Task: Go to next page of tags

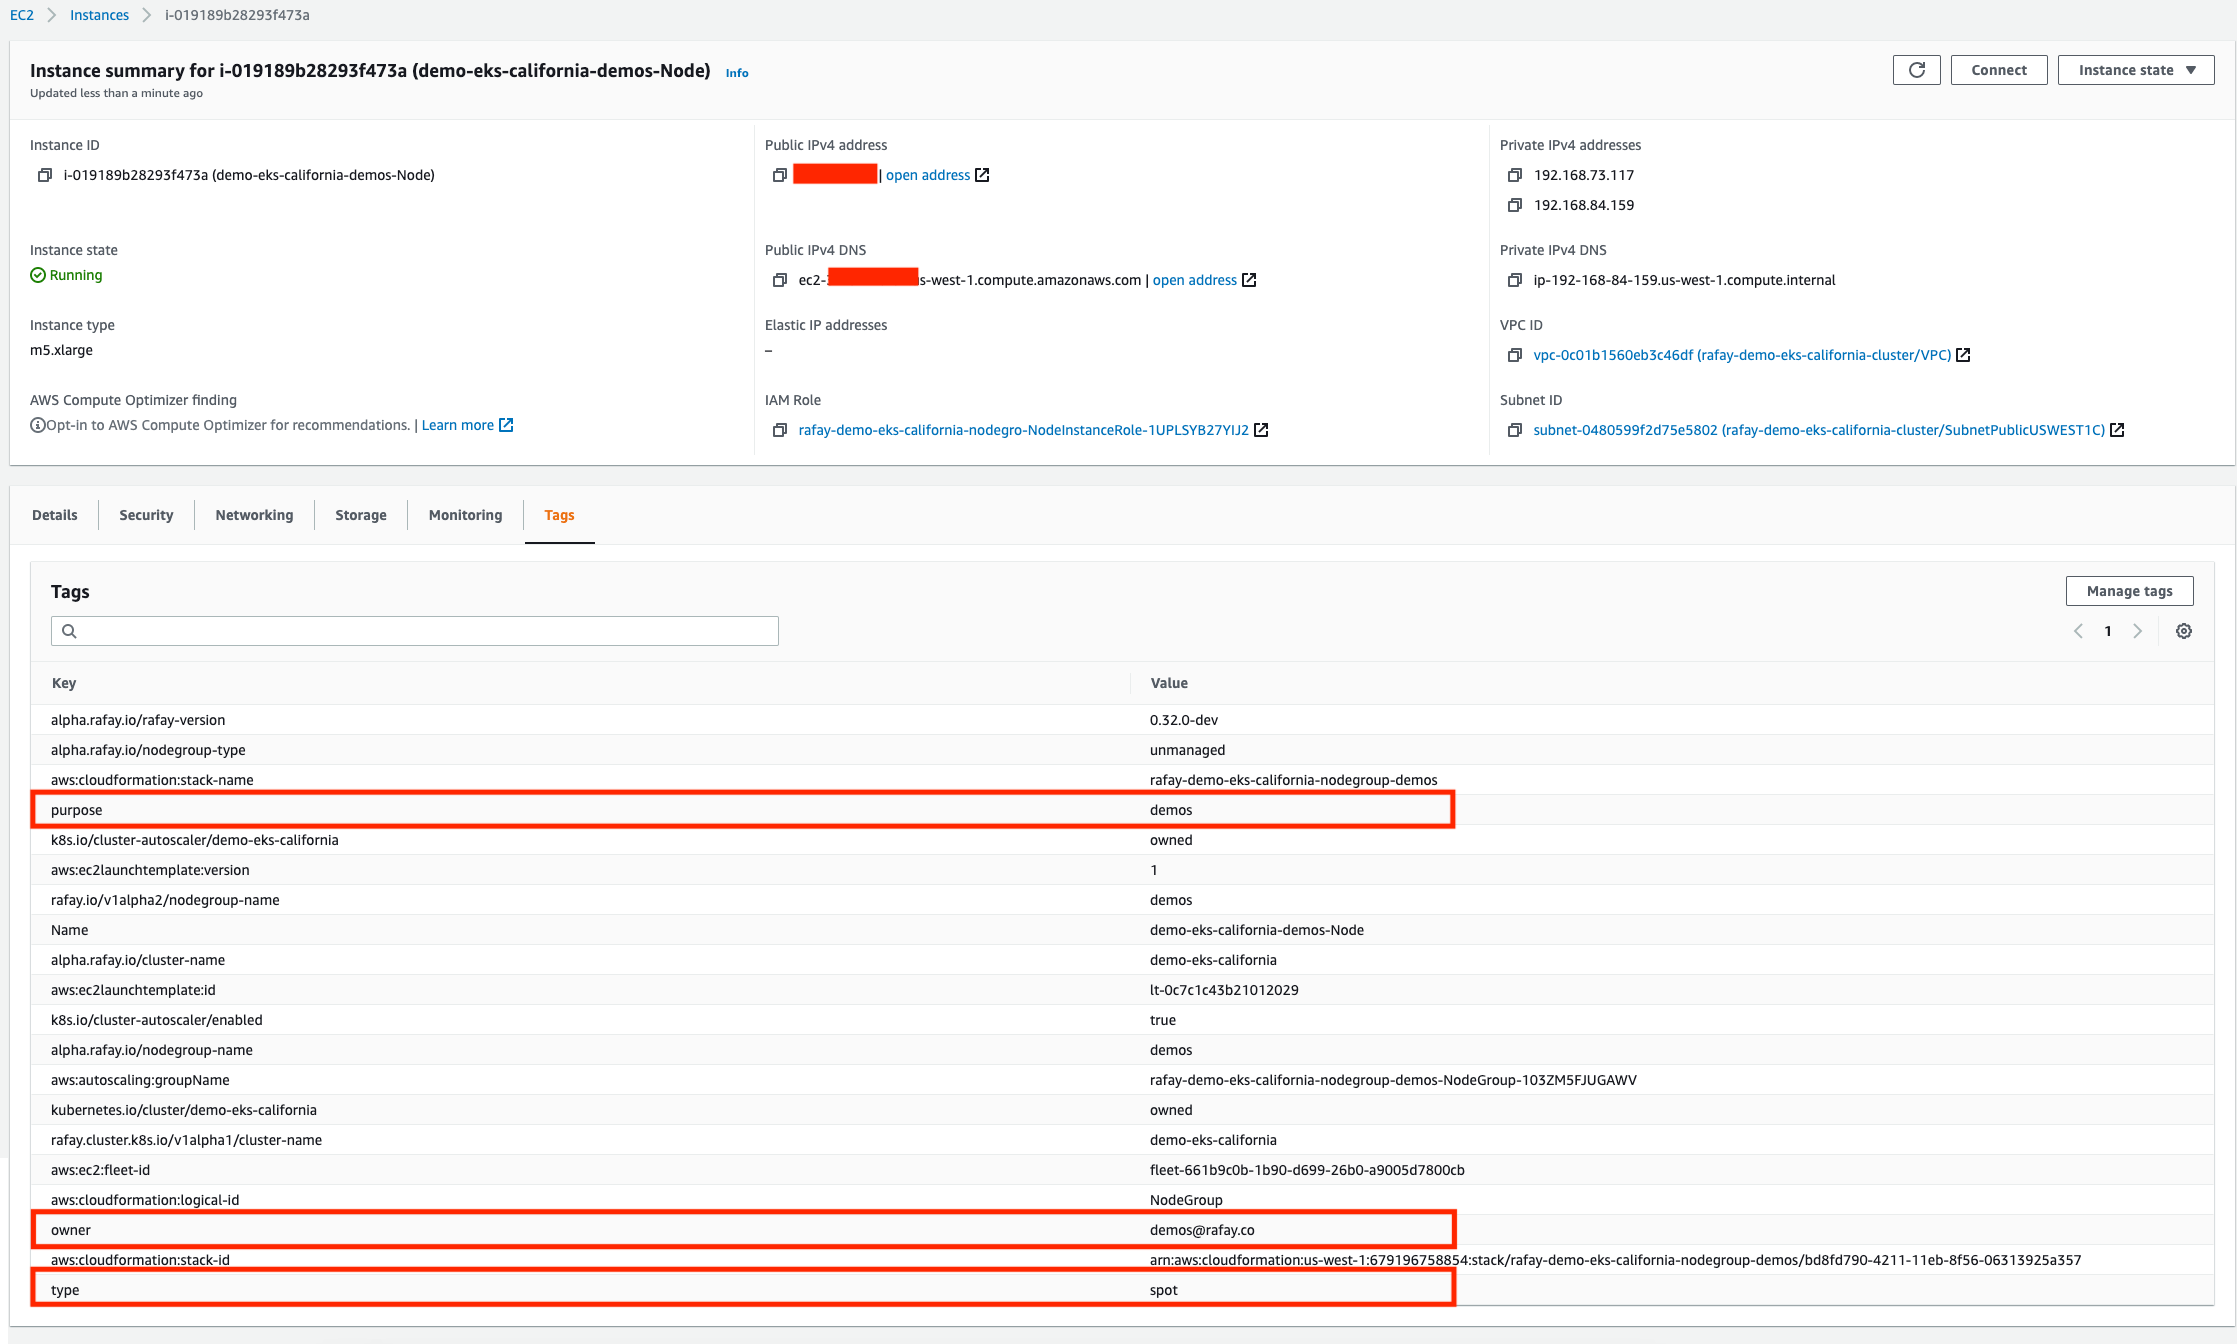Action: pyautogui.click(x=2137, y=631)
